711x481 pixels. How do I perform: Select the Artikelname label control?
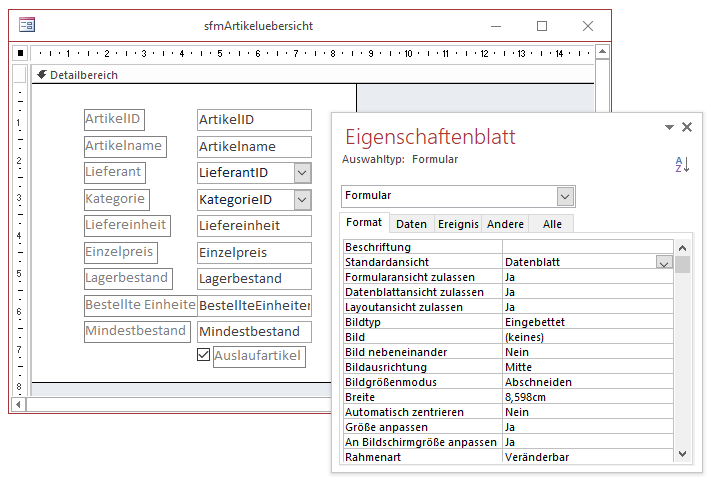tap(125, 146)
